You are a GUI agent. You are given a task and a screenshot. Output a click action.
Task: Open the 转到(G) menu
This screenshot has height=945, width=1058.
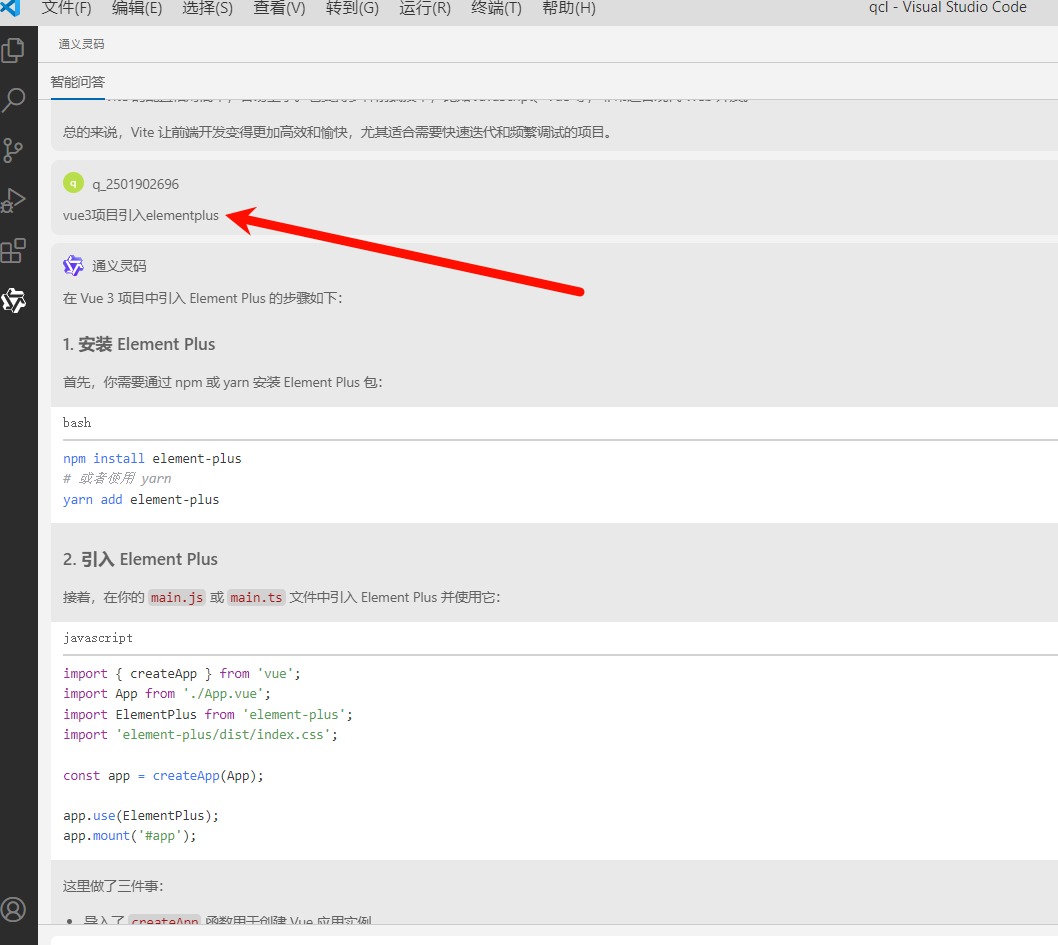click(352, 8)
